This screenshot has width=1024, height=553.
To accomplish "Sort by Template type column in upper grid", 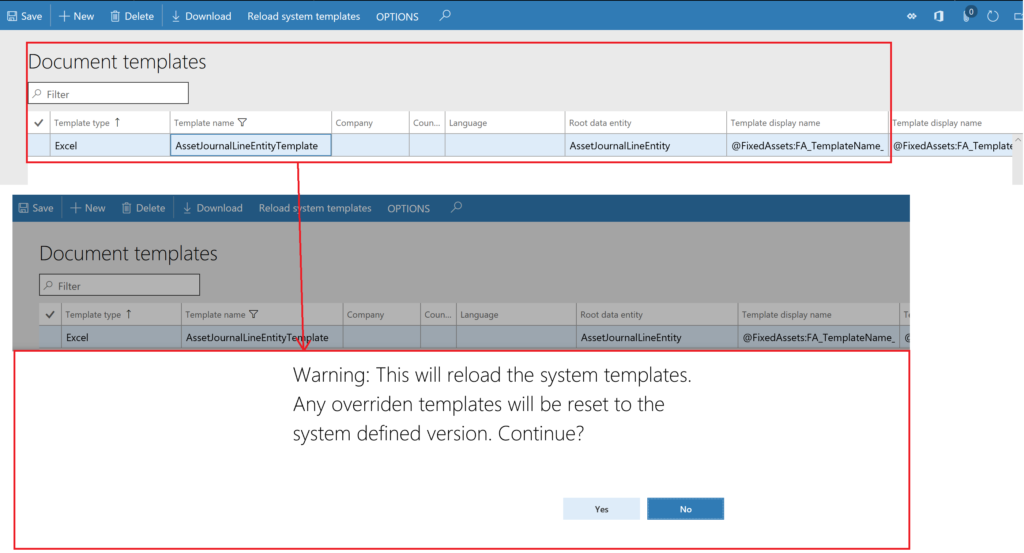I will pyautogui.click(x=87, y=123).
